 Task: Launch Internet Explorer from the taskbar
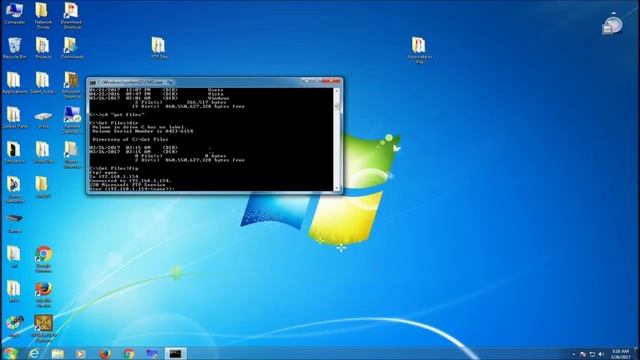coord(34,353)
